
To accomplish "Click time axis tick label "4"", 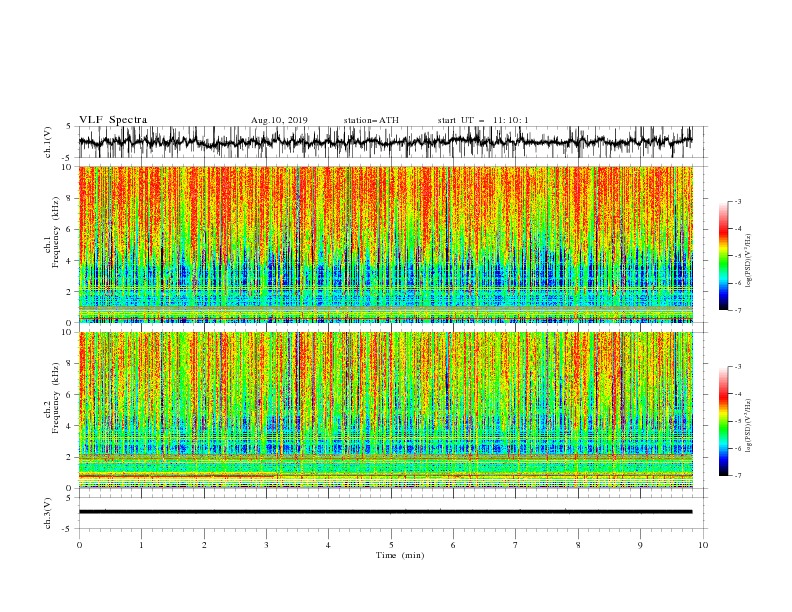I will click(328, 545).
